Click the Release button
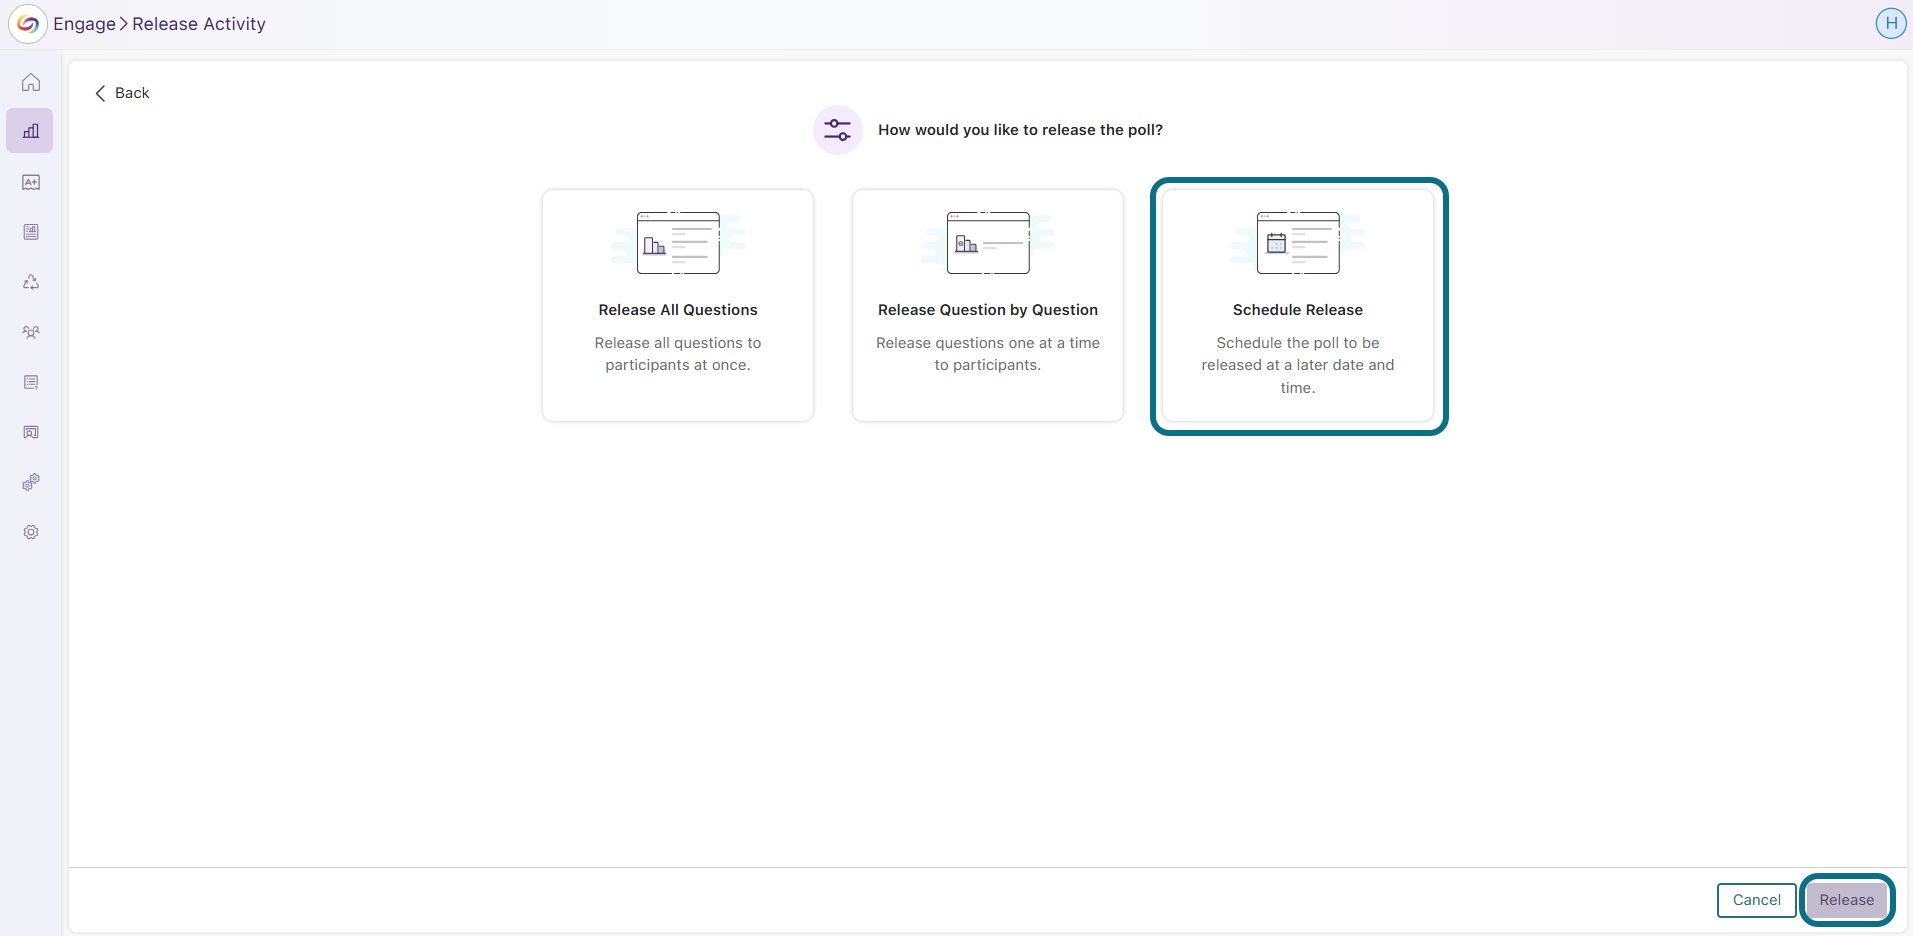Viewport: 1913px width, 936px height. click(x=1847, y=900)
